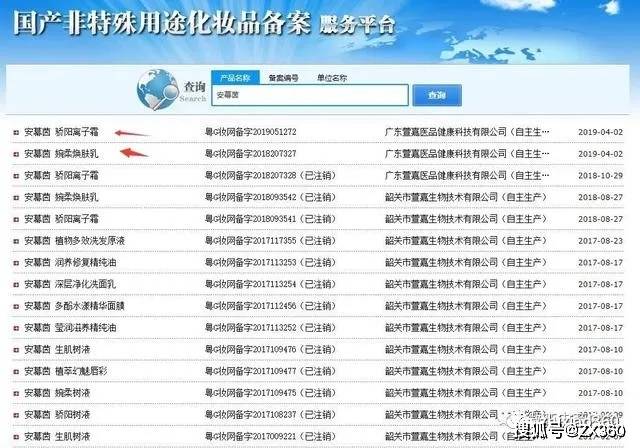Select filing number 粤G妆网备字2017117355（已注销）

tap(271, 241)
